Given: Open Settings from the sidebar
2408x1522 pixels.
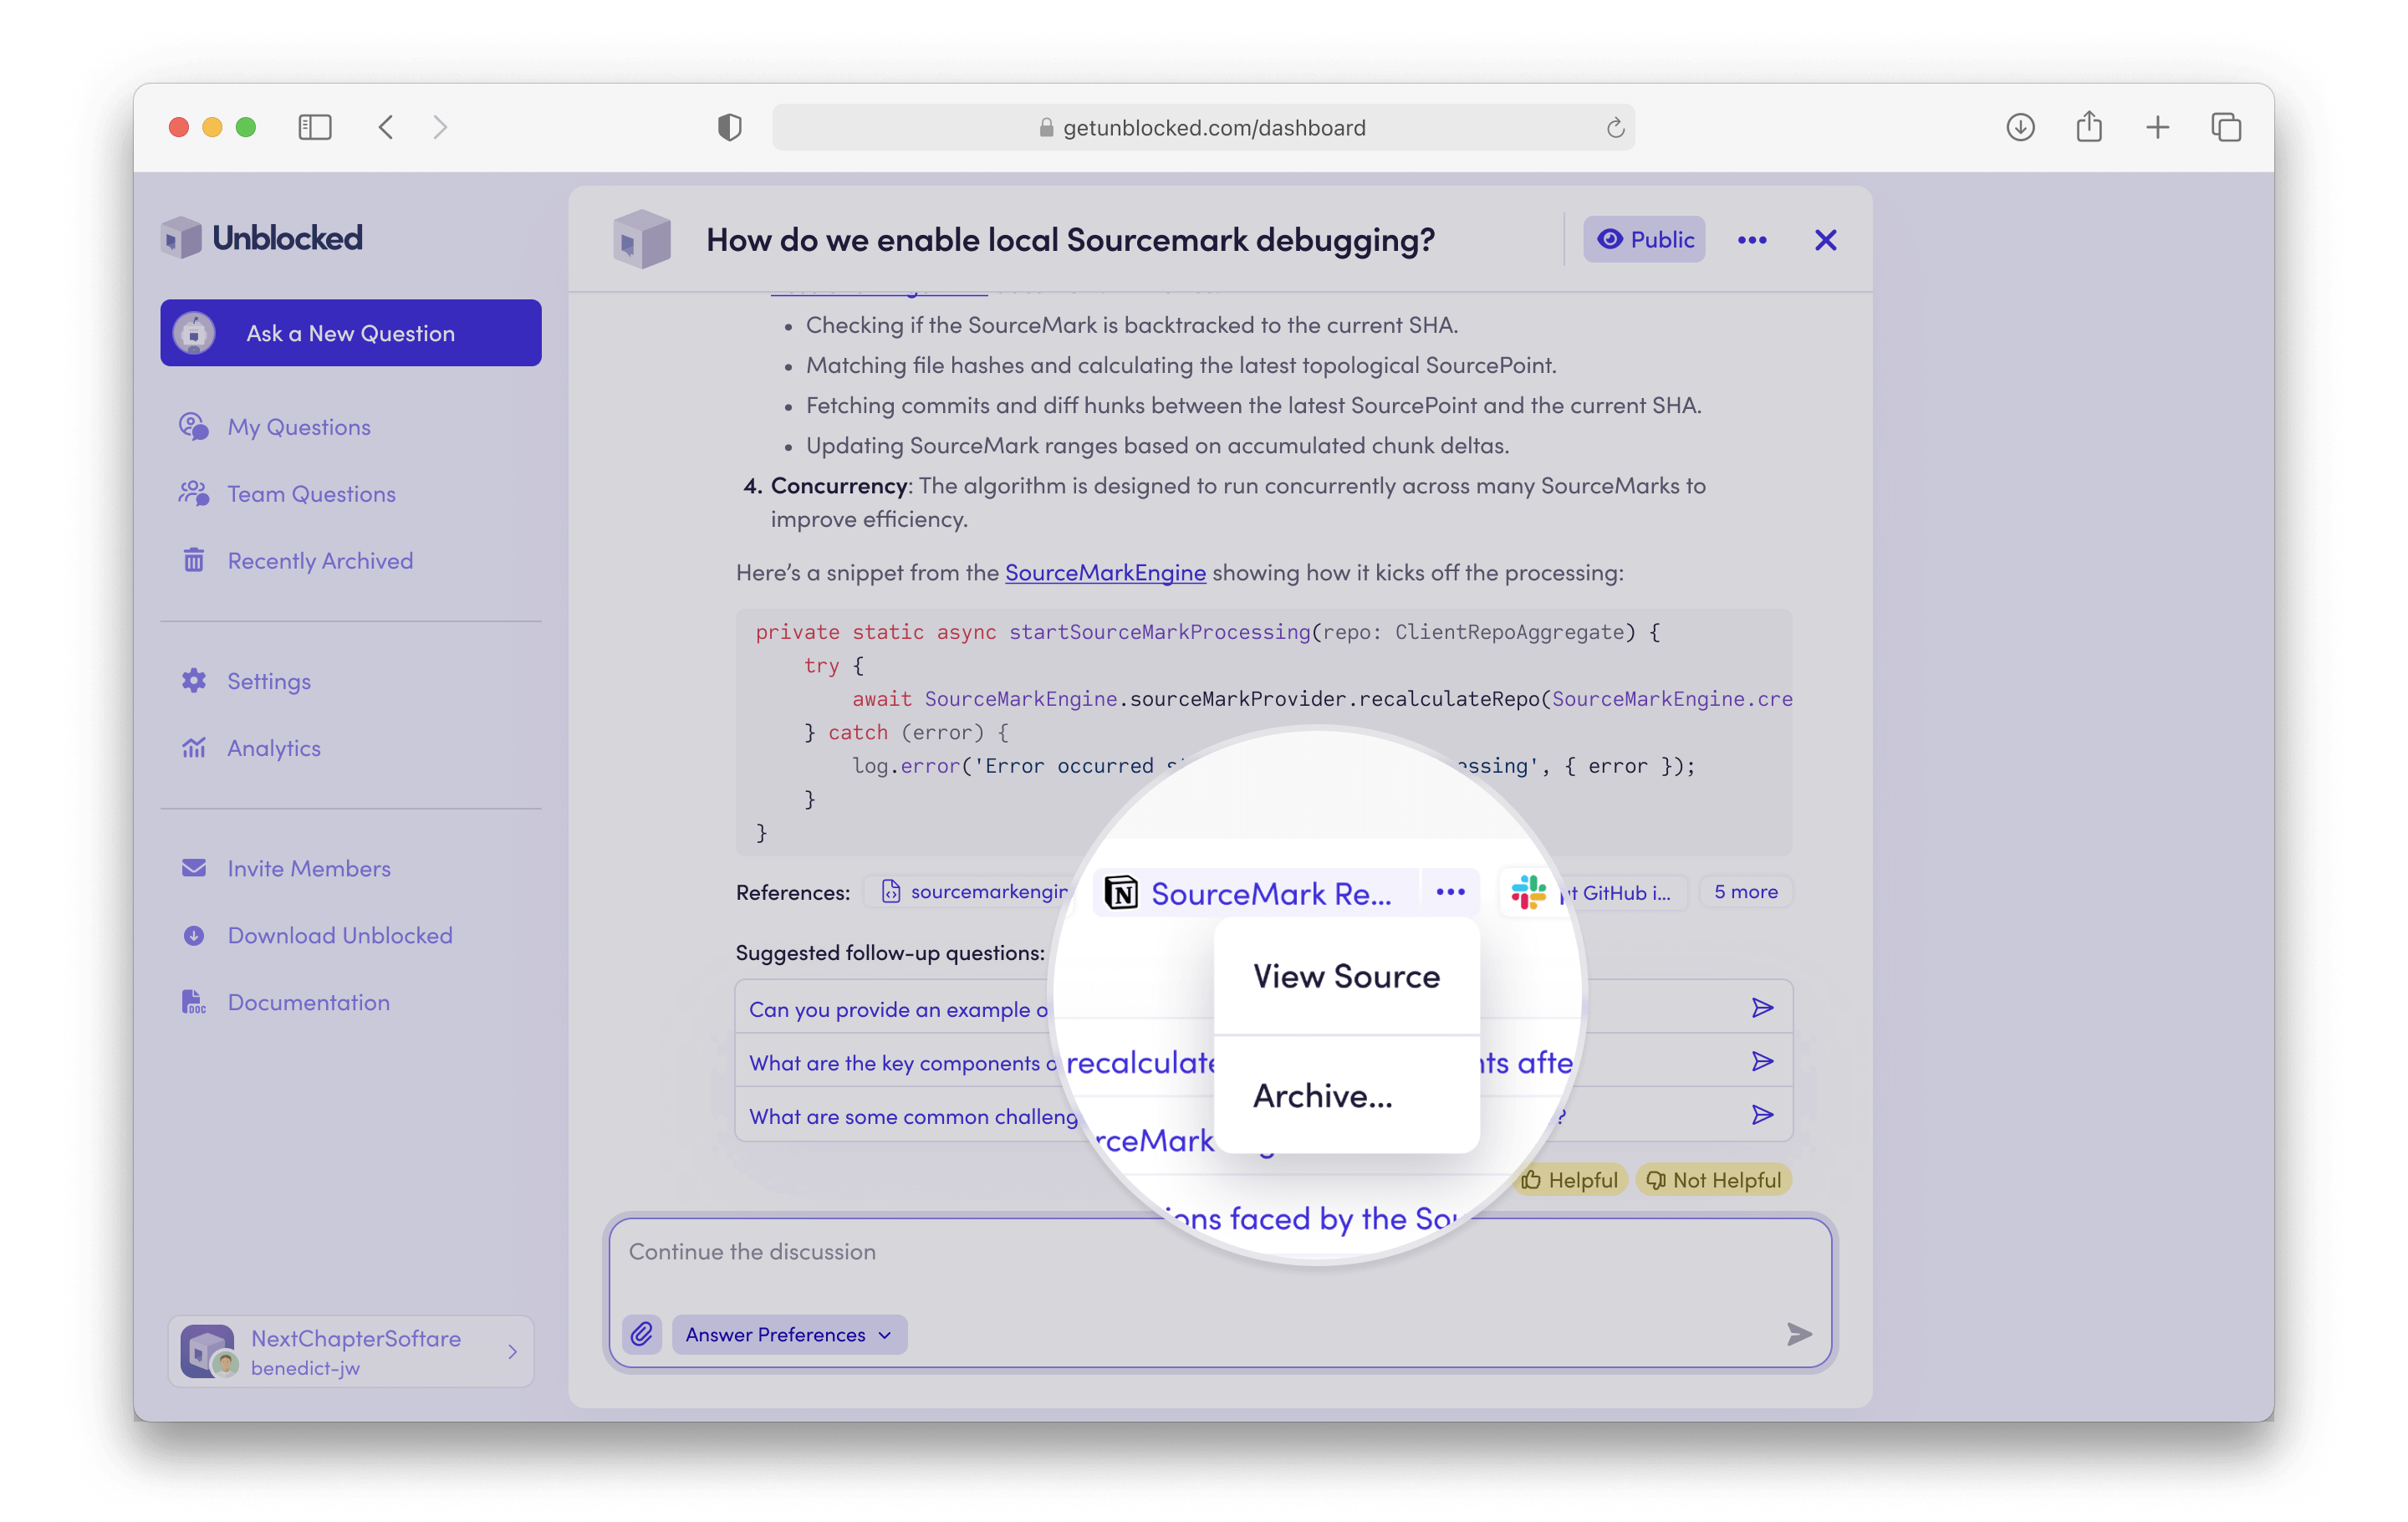Looking at the screenshot, I should pos(268,681).
